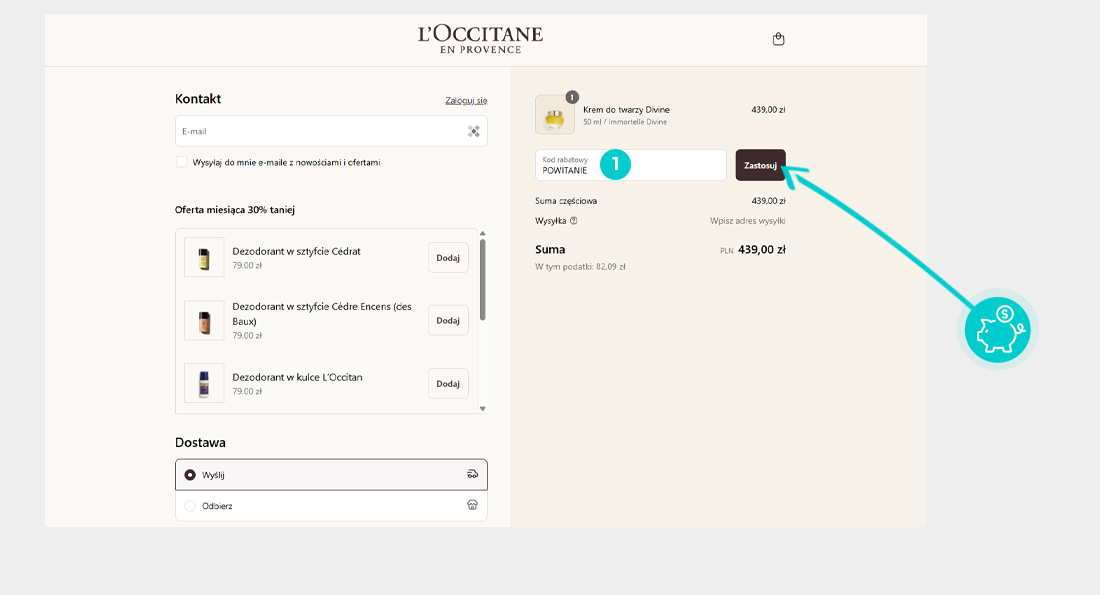Click the 'Dezodorant w sztyfcie Cédrat' name
The height and width of the screenshot is (595, 1100).
click(x=297, y=251)
